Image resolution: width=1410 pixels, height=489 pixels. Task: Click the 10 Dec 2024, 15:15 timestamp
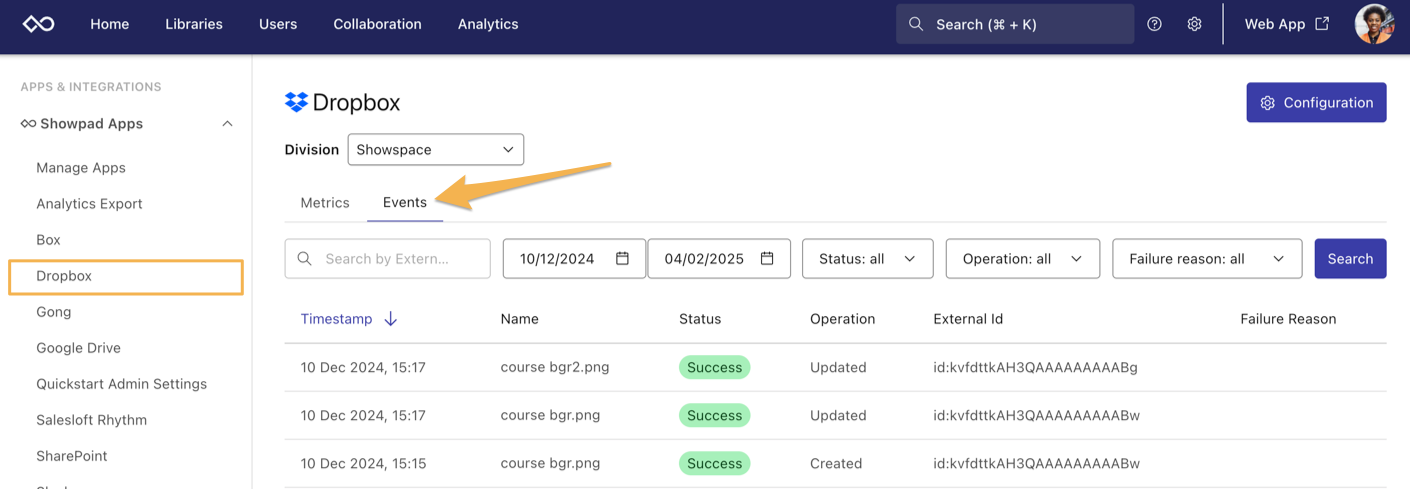[363, 463]
